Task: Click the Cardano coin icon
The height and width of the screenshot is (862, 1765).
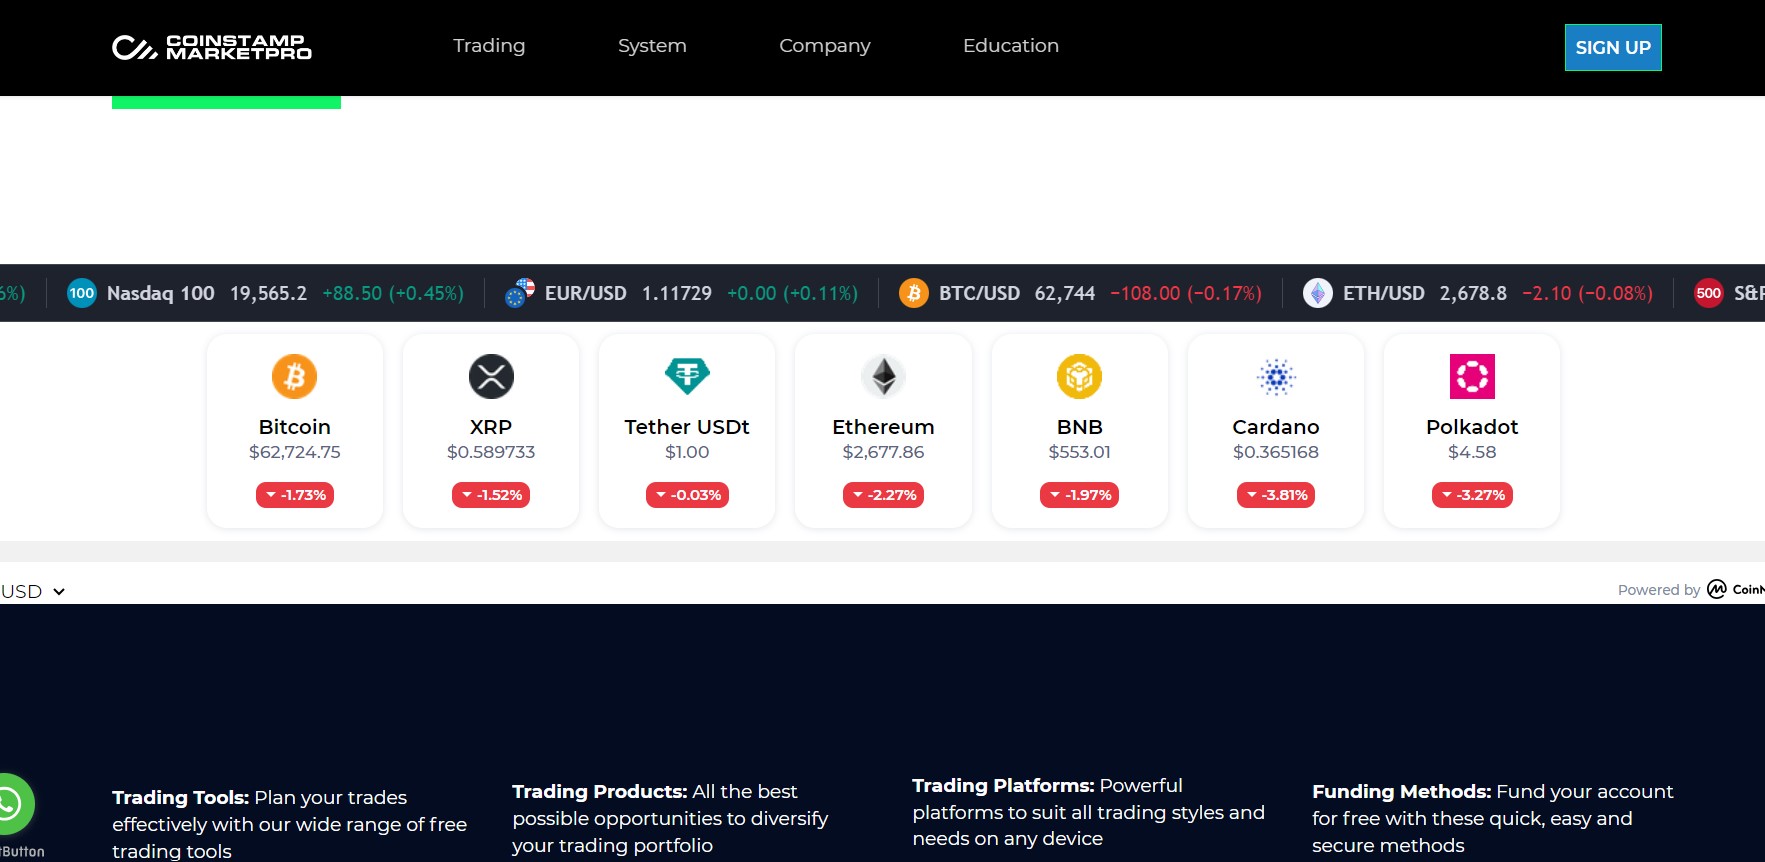Action: [1276, 377]
